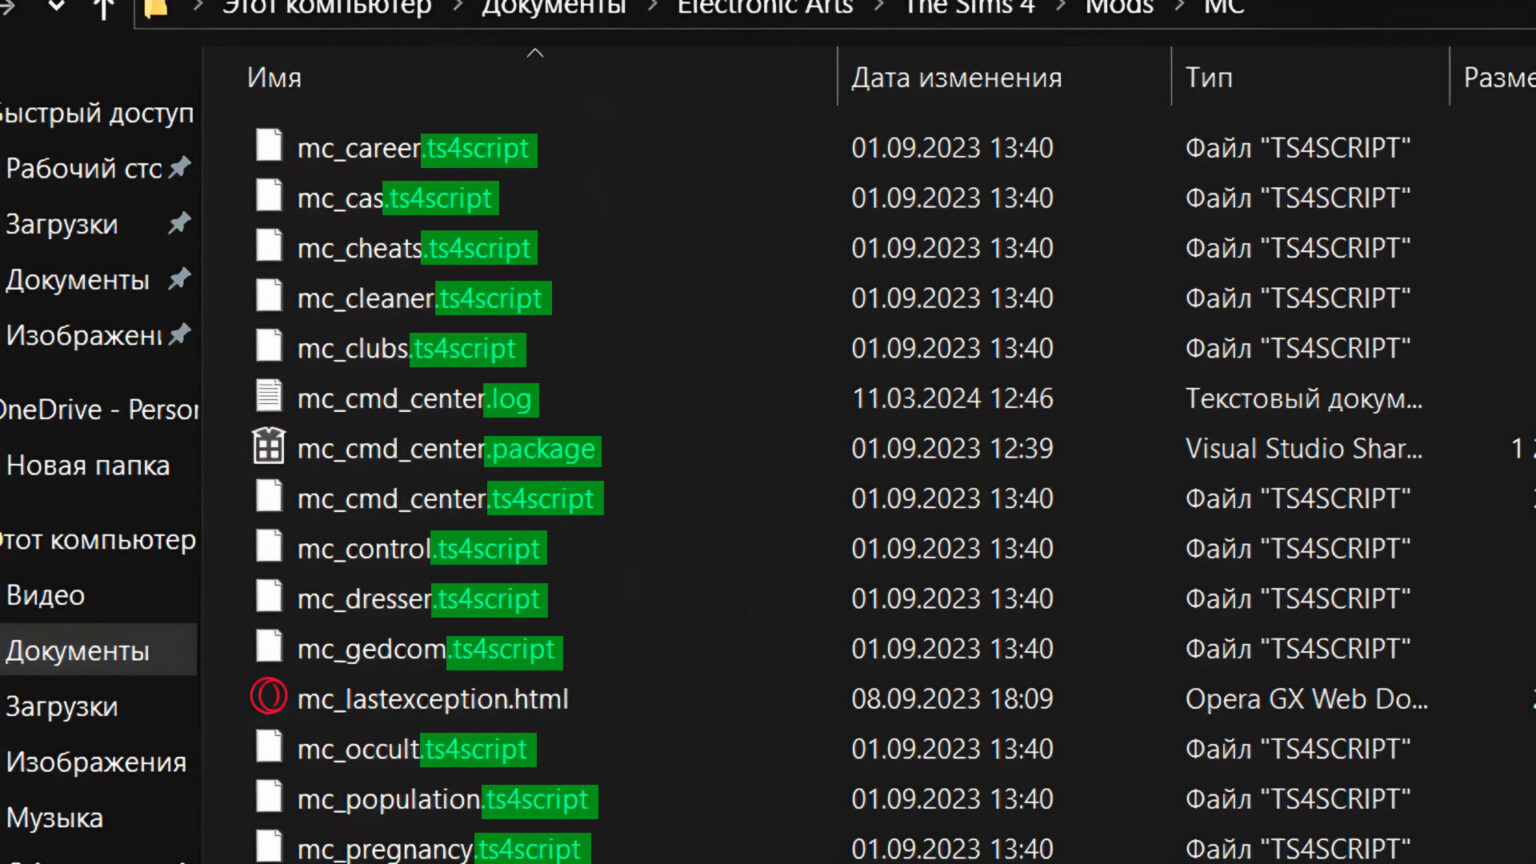Expand breadcrumb chevron after Mods
This screenshot has height=864, width=1536.
[1179, 8]
